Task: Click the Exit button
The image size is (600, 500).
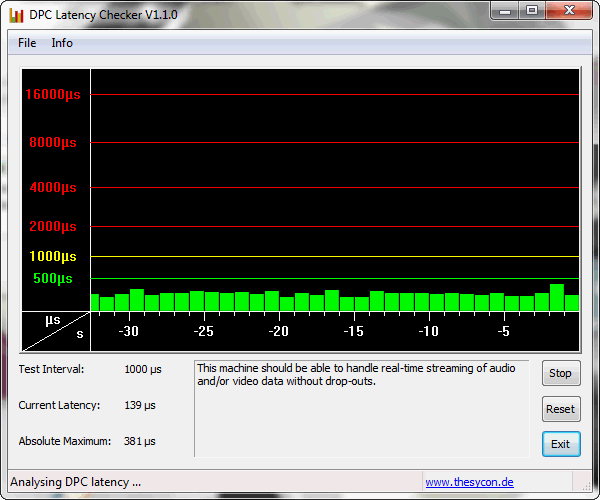Action: [560, 444]
